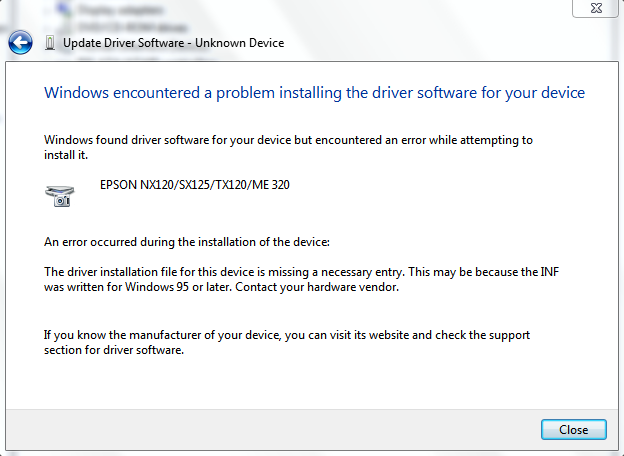The width and height of the screenshot is (624, 456).
Task: Go back using the blue arrow button
Action: pos(20,42)
